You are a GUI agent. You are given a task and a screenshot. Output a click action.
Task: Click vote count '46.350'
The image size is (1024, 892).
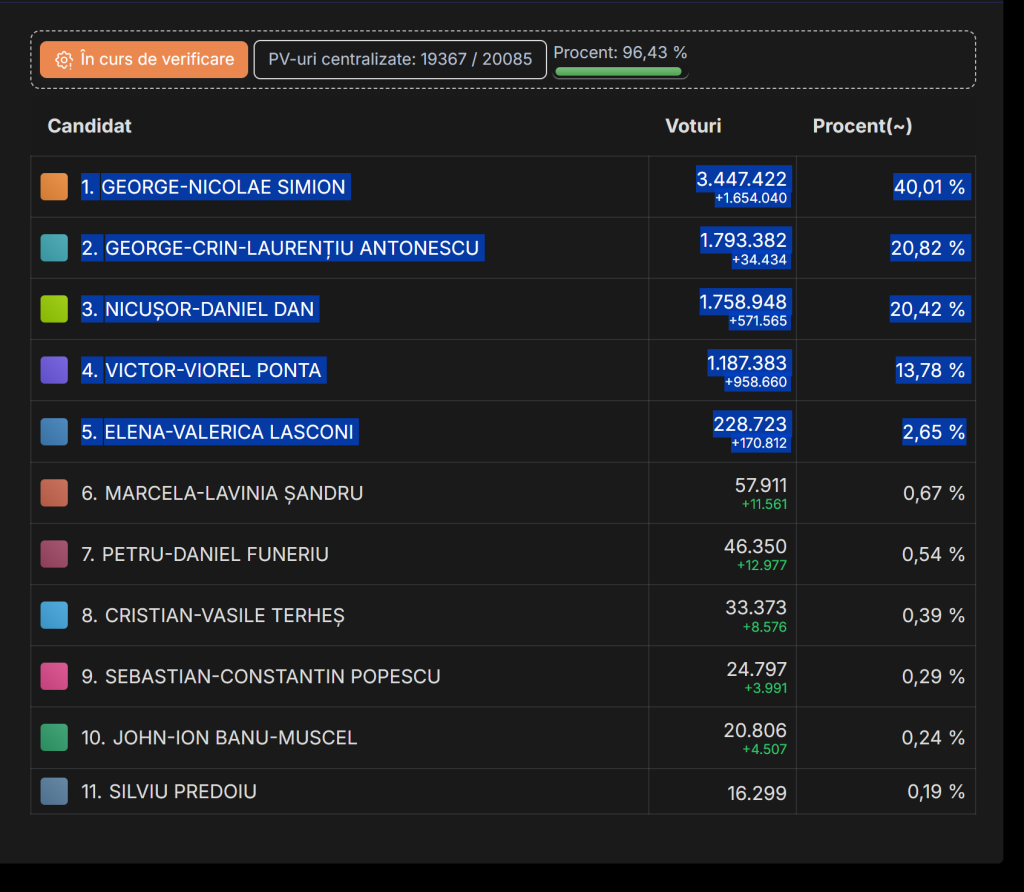pyautogui.click(x=756, y=547)
